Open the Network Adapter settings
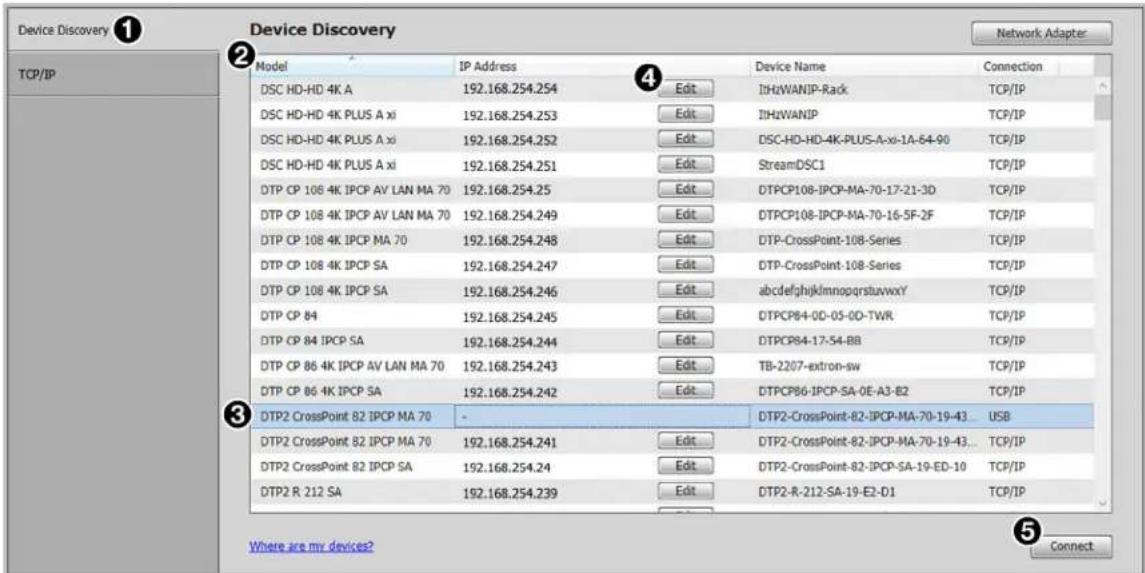The image size is (1145, 573). click(x=1041, y=33)
